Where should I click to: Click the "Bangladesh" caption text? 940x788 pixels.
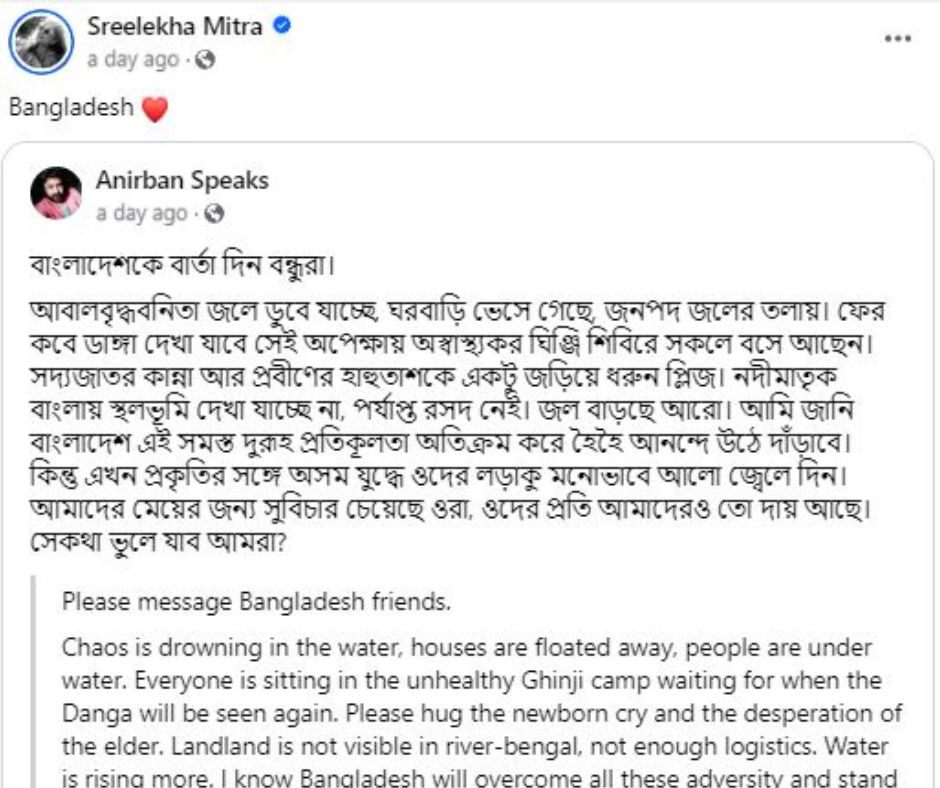point(71,107)
